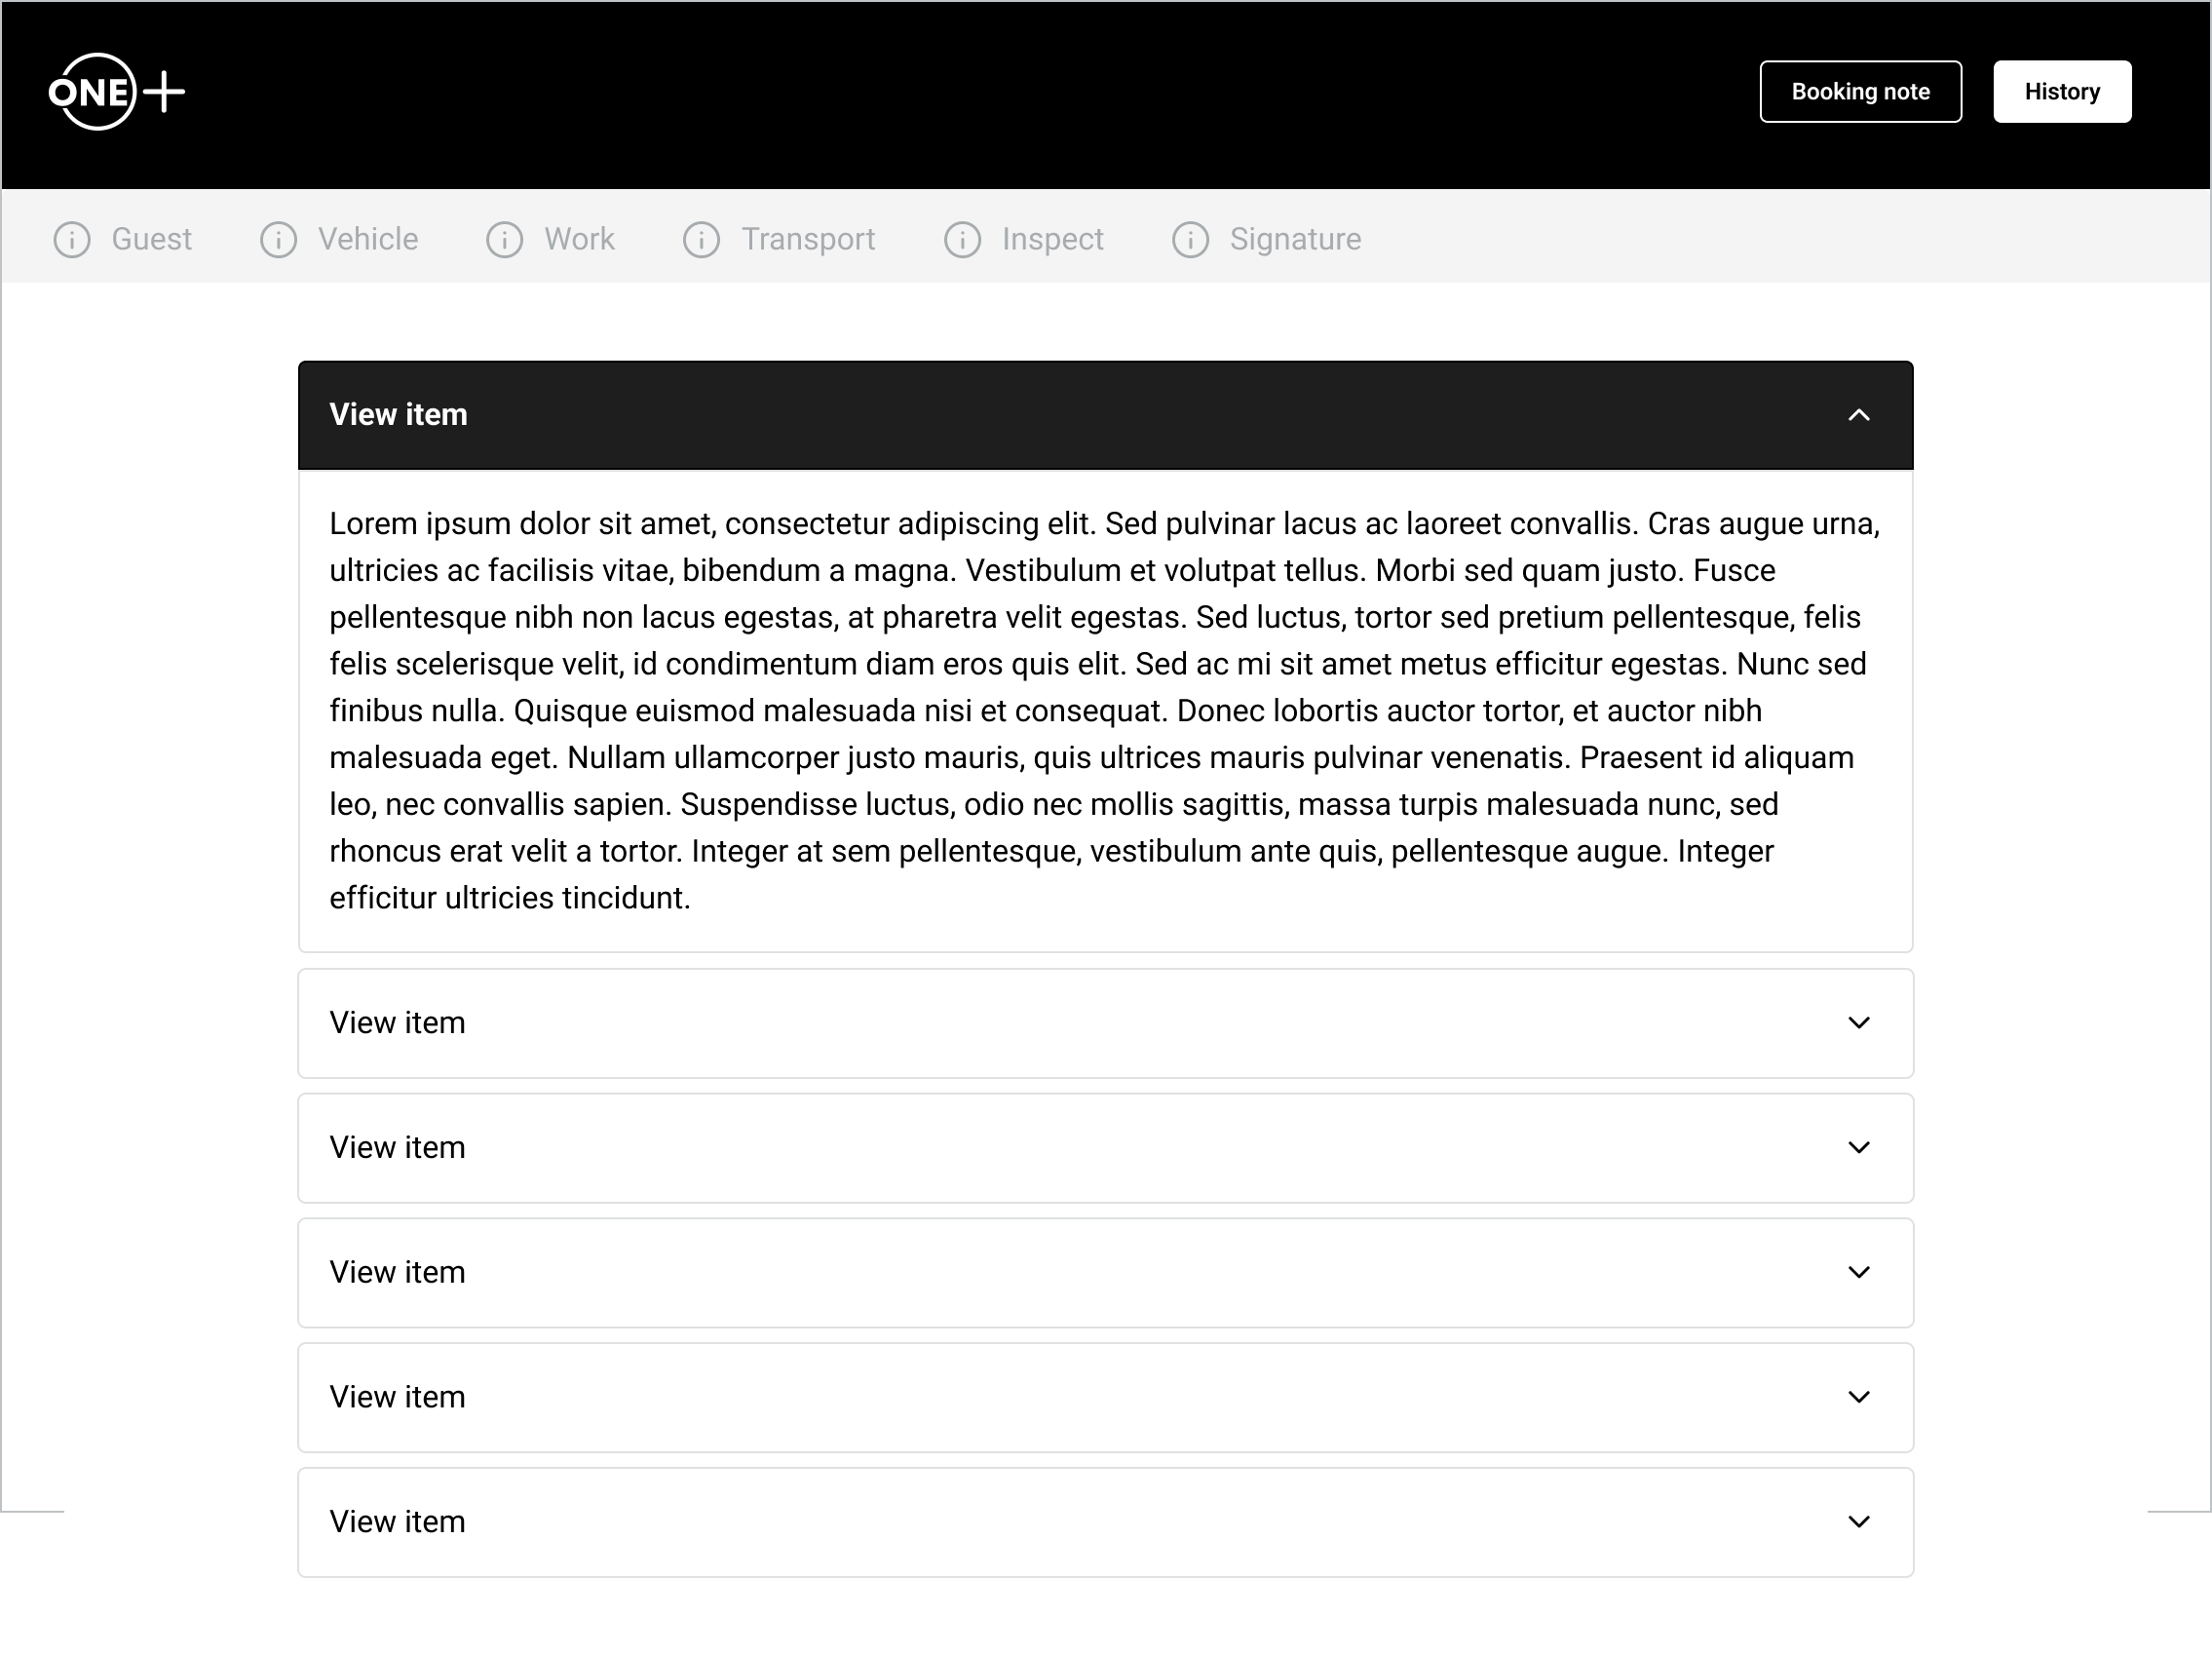Expand the third View item chevron
Image resolution: width=2212 pixels, height=1655 pixels.
1858,1148
